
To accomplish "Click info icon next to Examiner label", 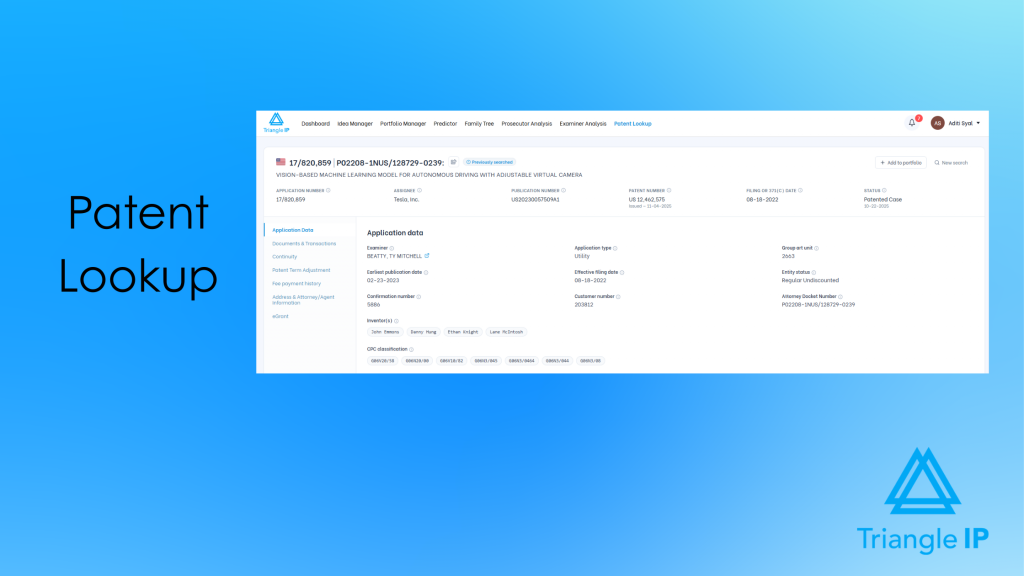I will click(x=392, y=248).
